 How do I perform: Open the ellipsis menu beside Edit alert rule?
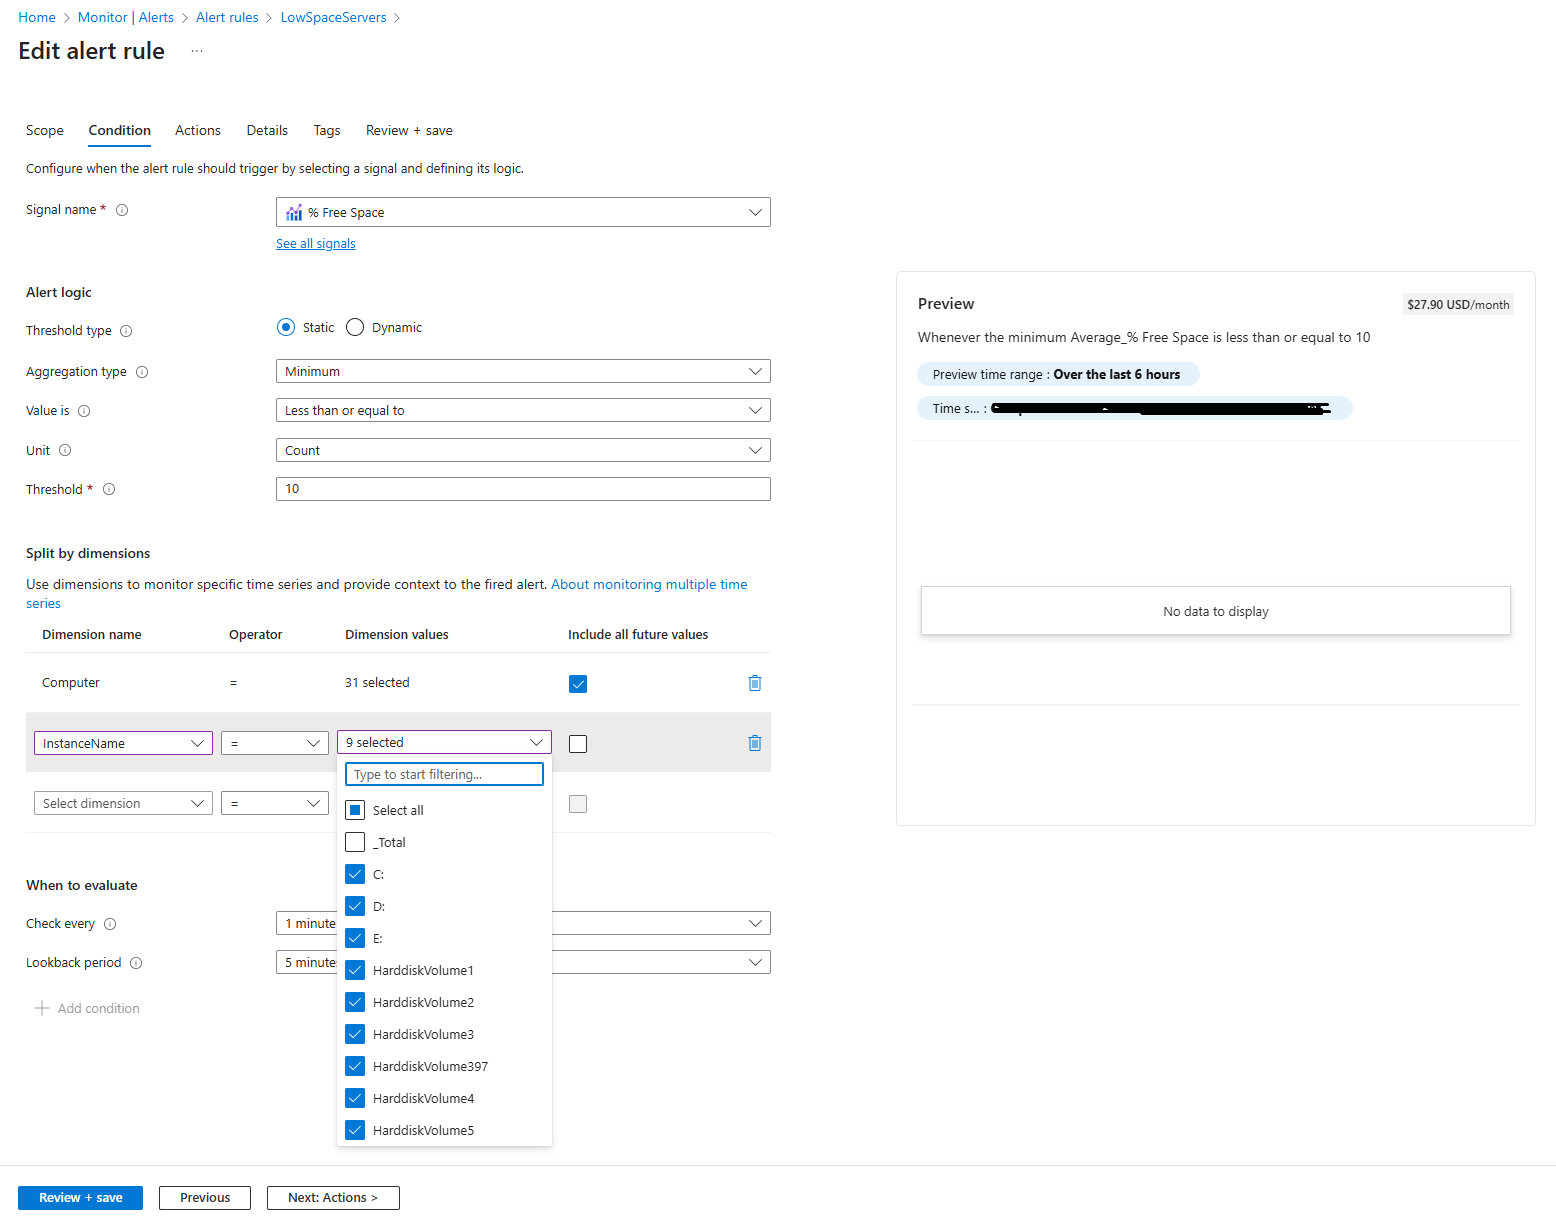[197, 51]
